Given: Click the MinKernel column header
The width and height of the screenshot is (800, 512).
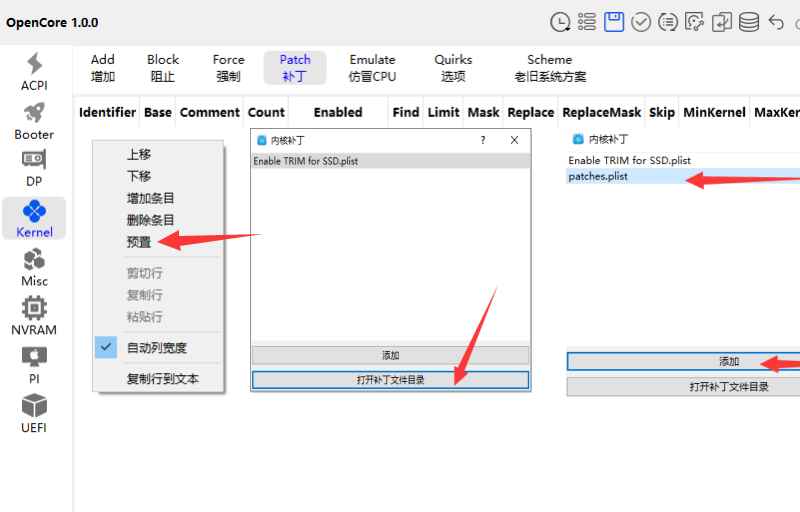Looking at the screenshot, I should 714,112.
